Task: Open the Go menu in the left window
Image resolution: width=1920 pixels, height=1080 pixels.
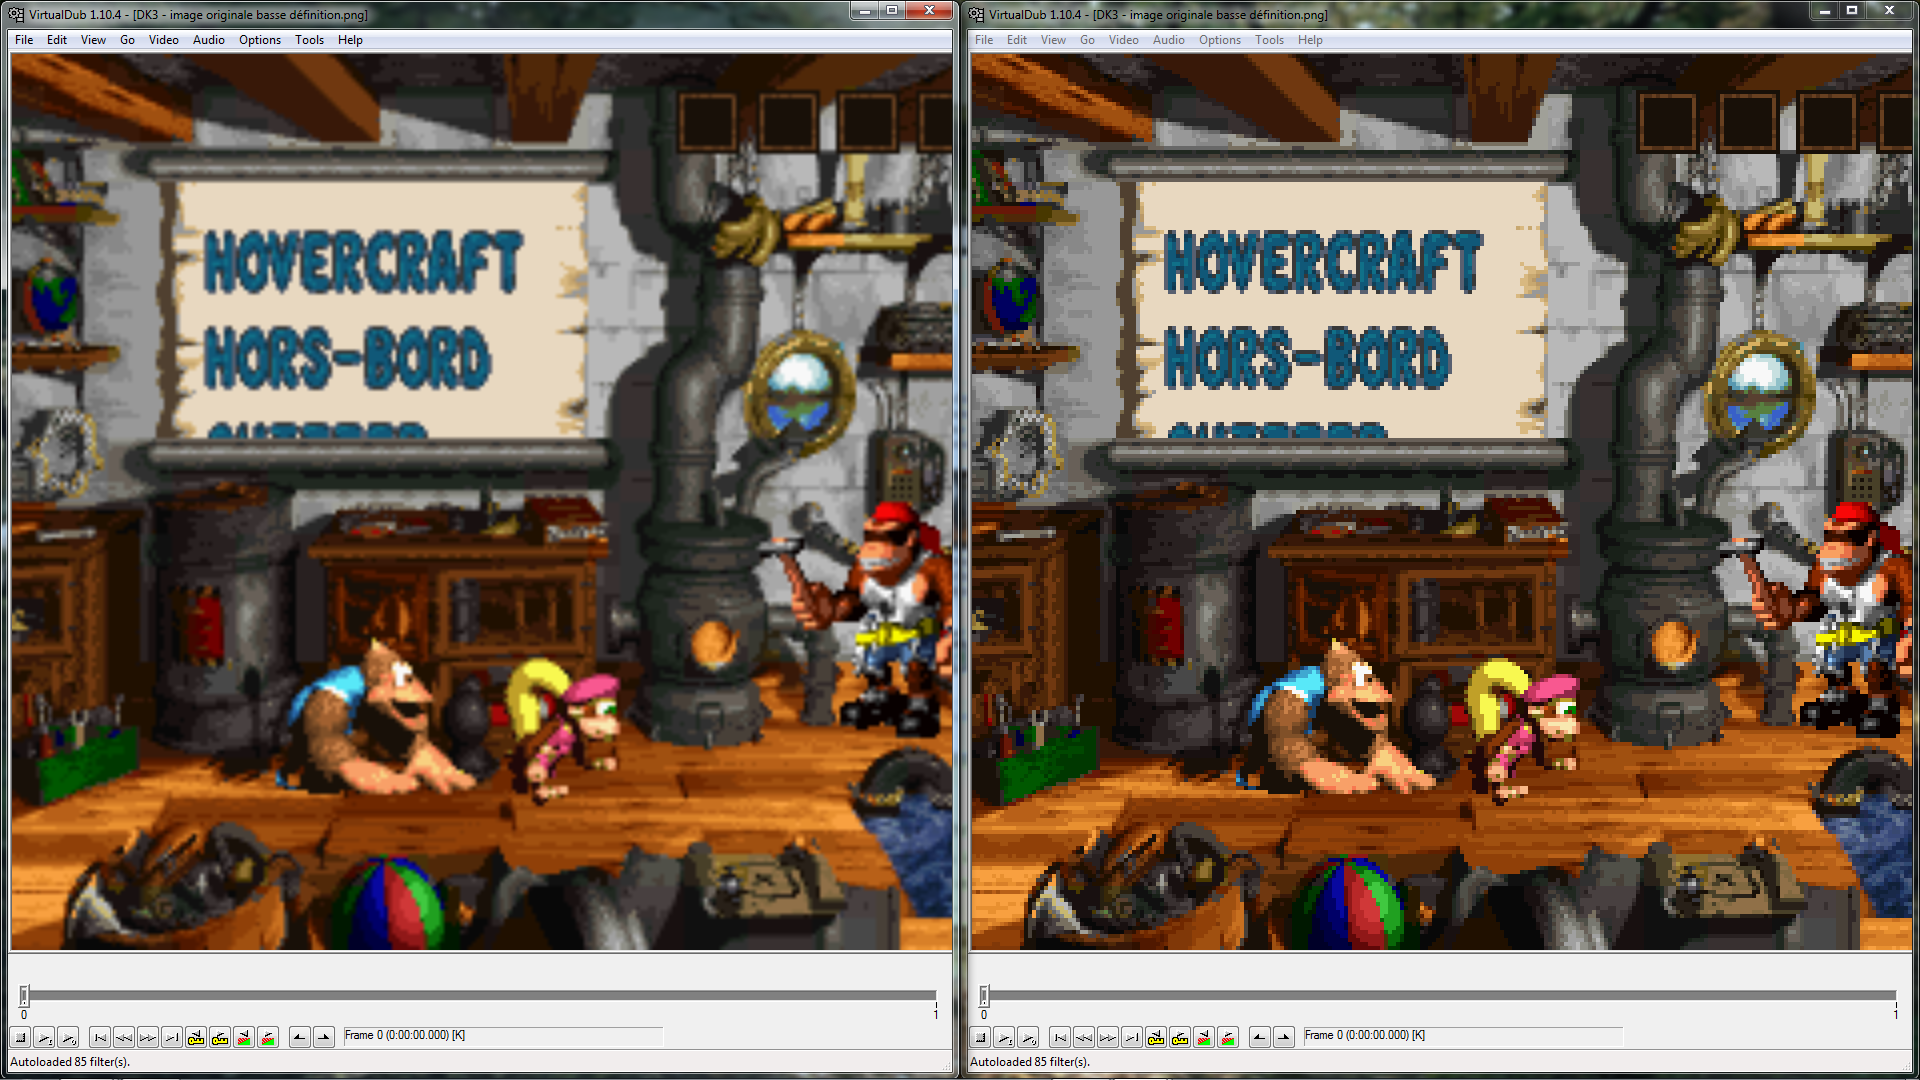Action: pos(127,40)
